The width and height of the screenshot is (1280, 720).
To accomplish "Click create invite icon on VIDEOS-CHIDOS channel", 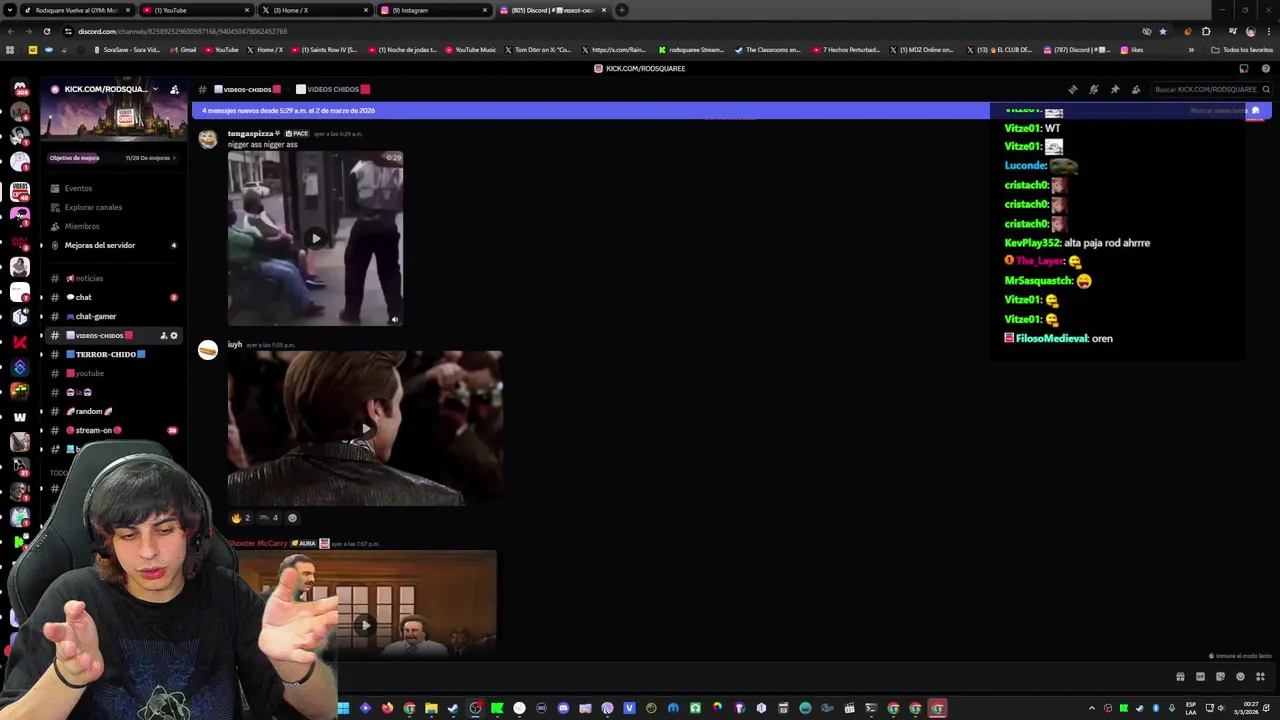I will [x=163, y=335].
